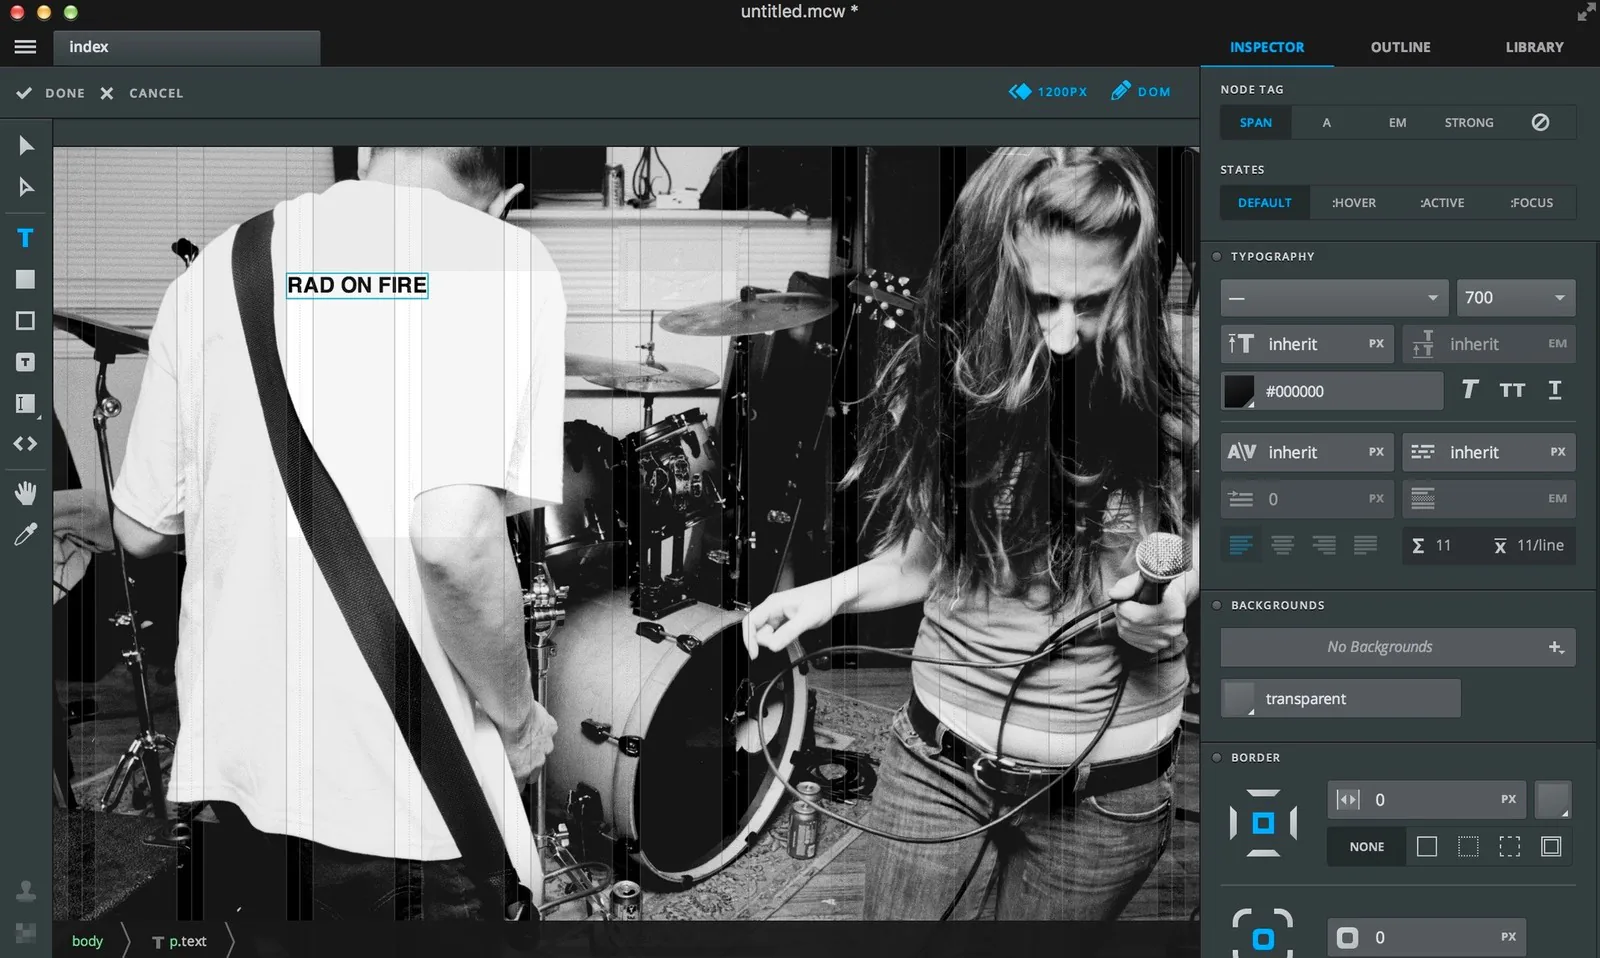This screenshot has width=1600, height=958.
Task: Open the font family dropdown
Action: pos(1334,298)
